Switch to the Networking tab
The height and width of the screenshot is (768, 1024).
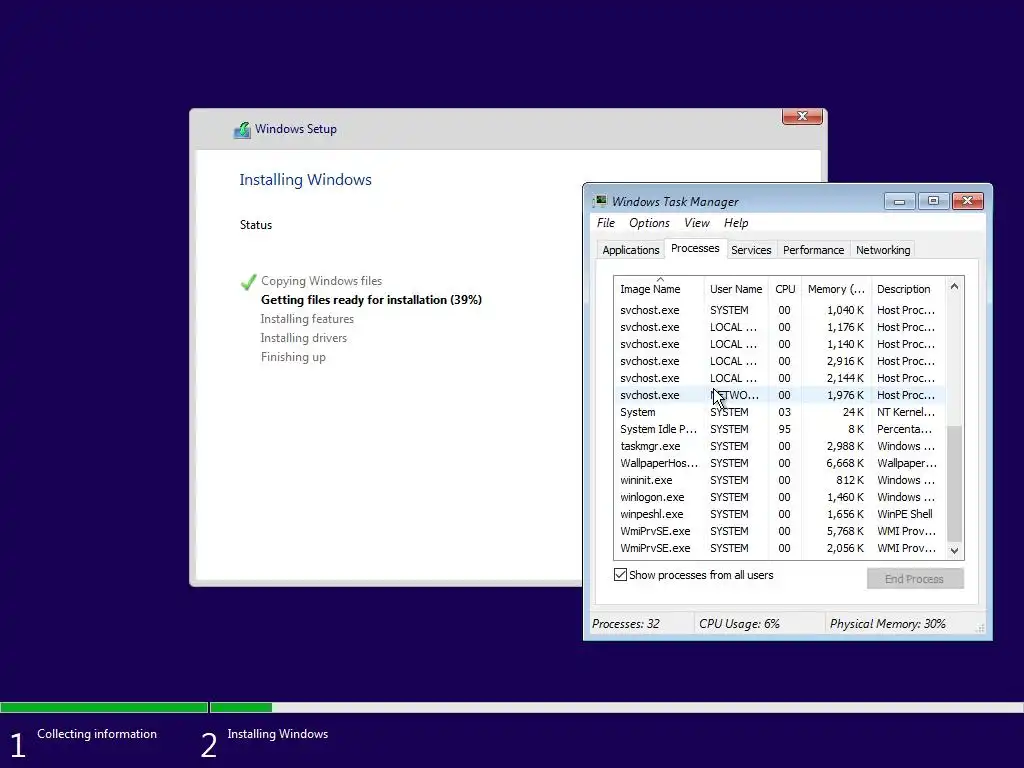point(883,250)
